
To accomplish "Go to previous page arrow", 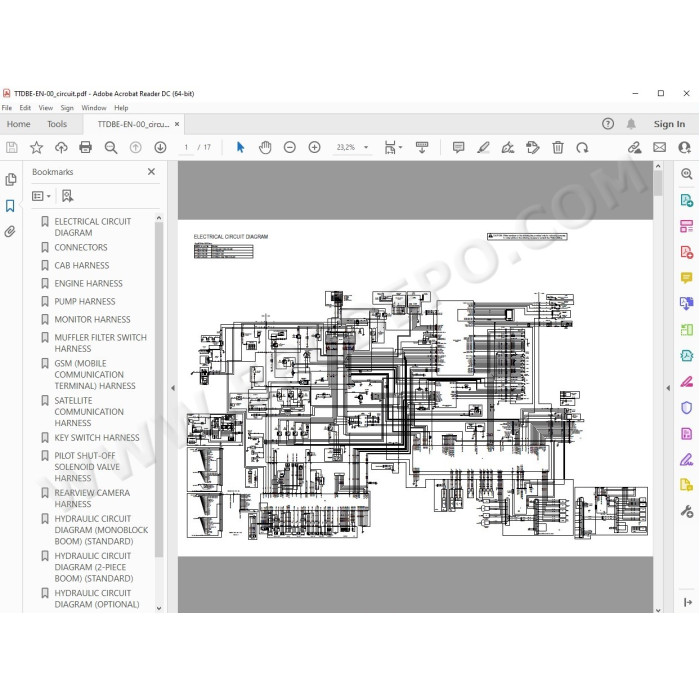I will [135, 147].
